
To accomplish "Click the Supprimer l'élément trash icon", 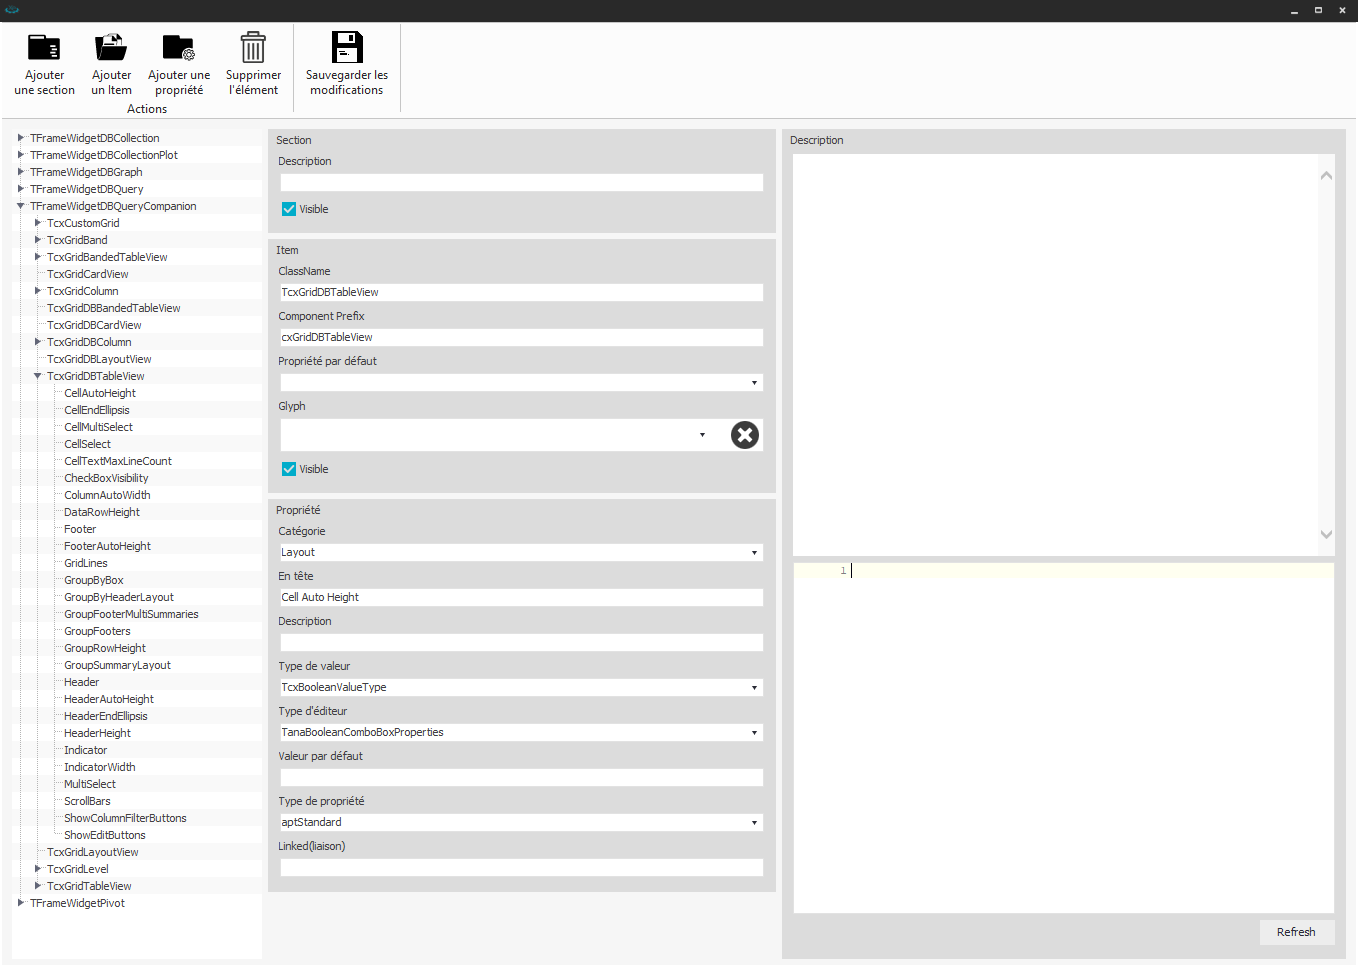I will click(x=253, y=48).
